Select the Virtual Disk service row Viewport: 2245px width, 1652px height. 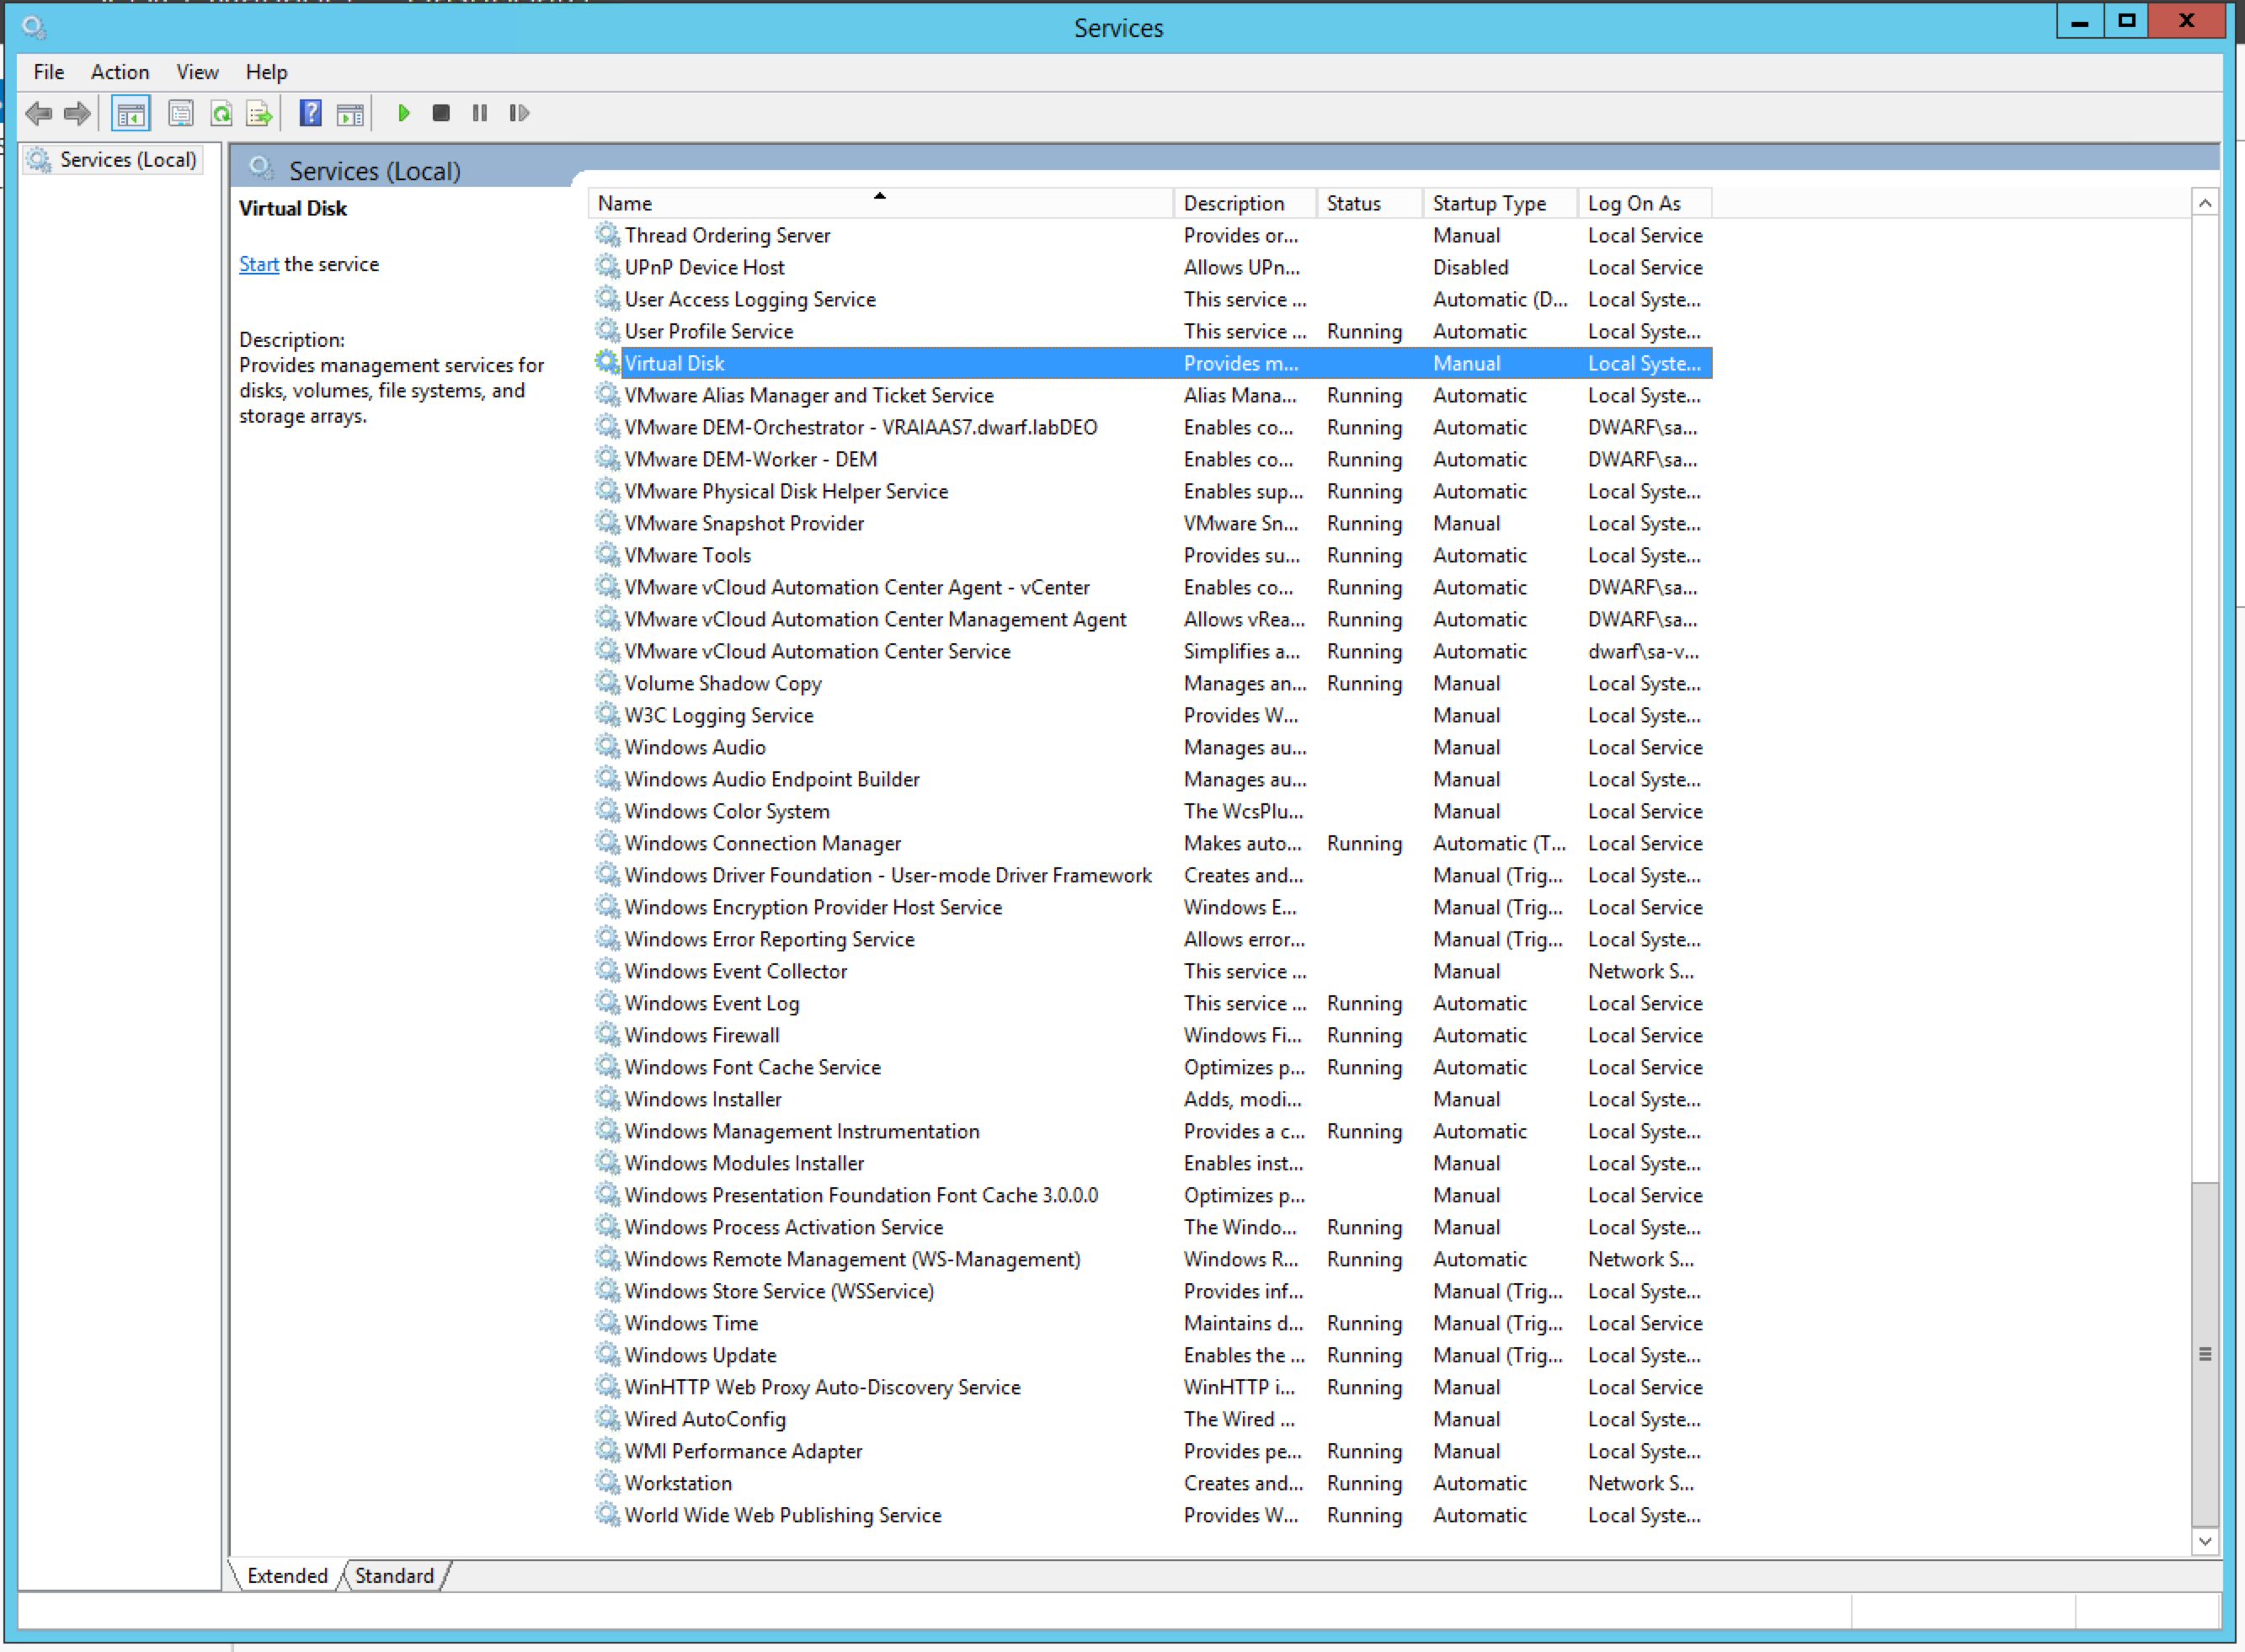[1152, 363]
